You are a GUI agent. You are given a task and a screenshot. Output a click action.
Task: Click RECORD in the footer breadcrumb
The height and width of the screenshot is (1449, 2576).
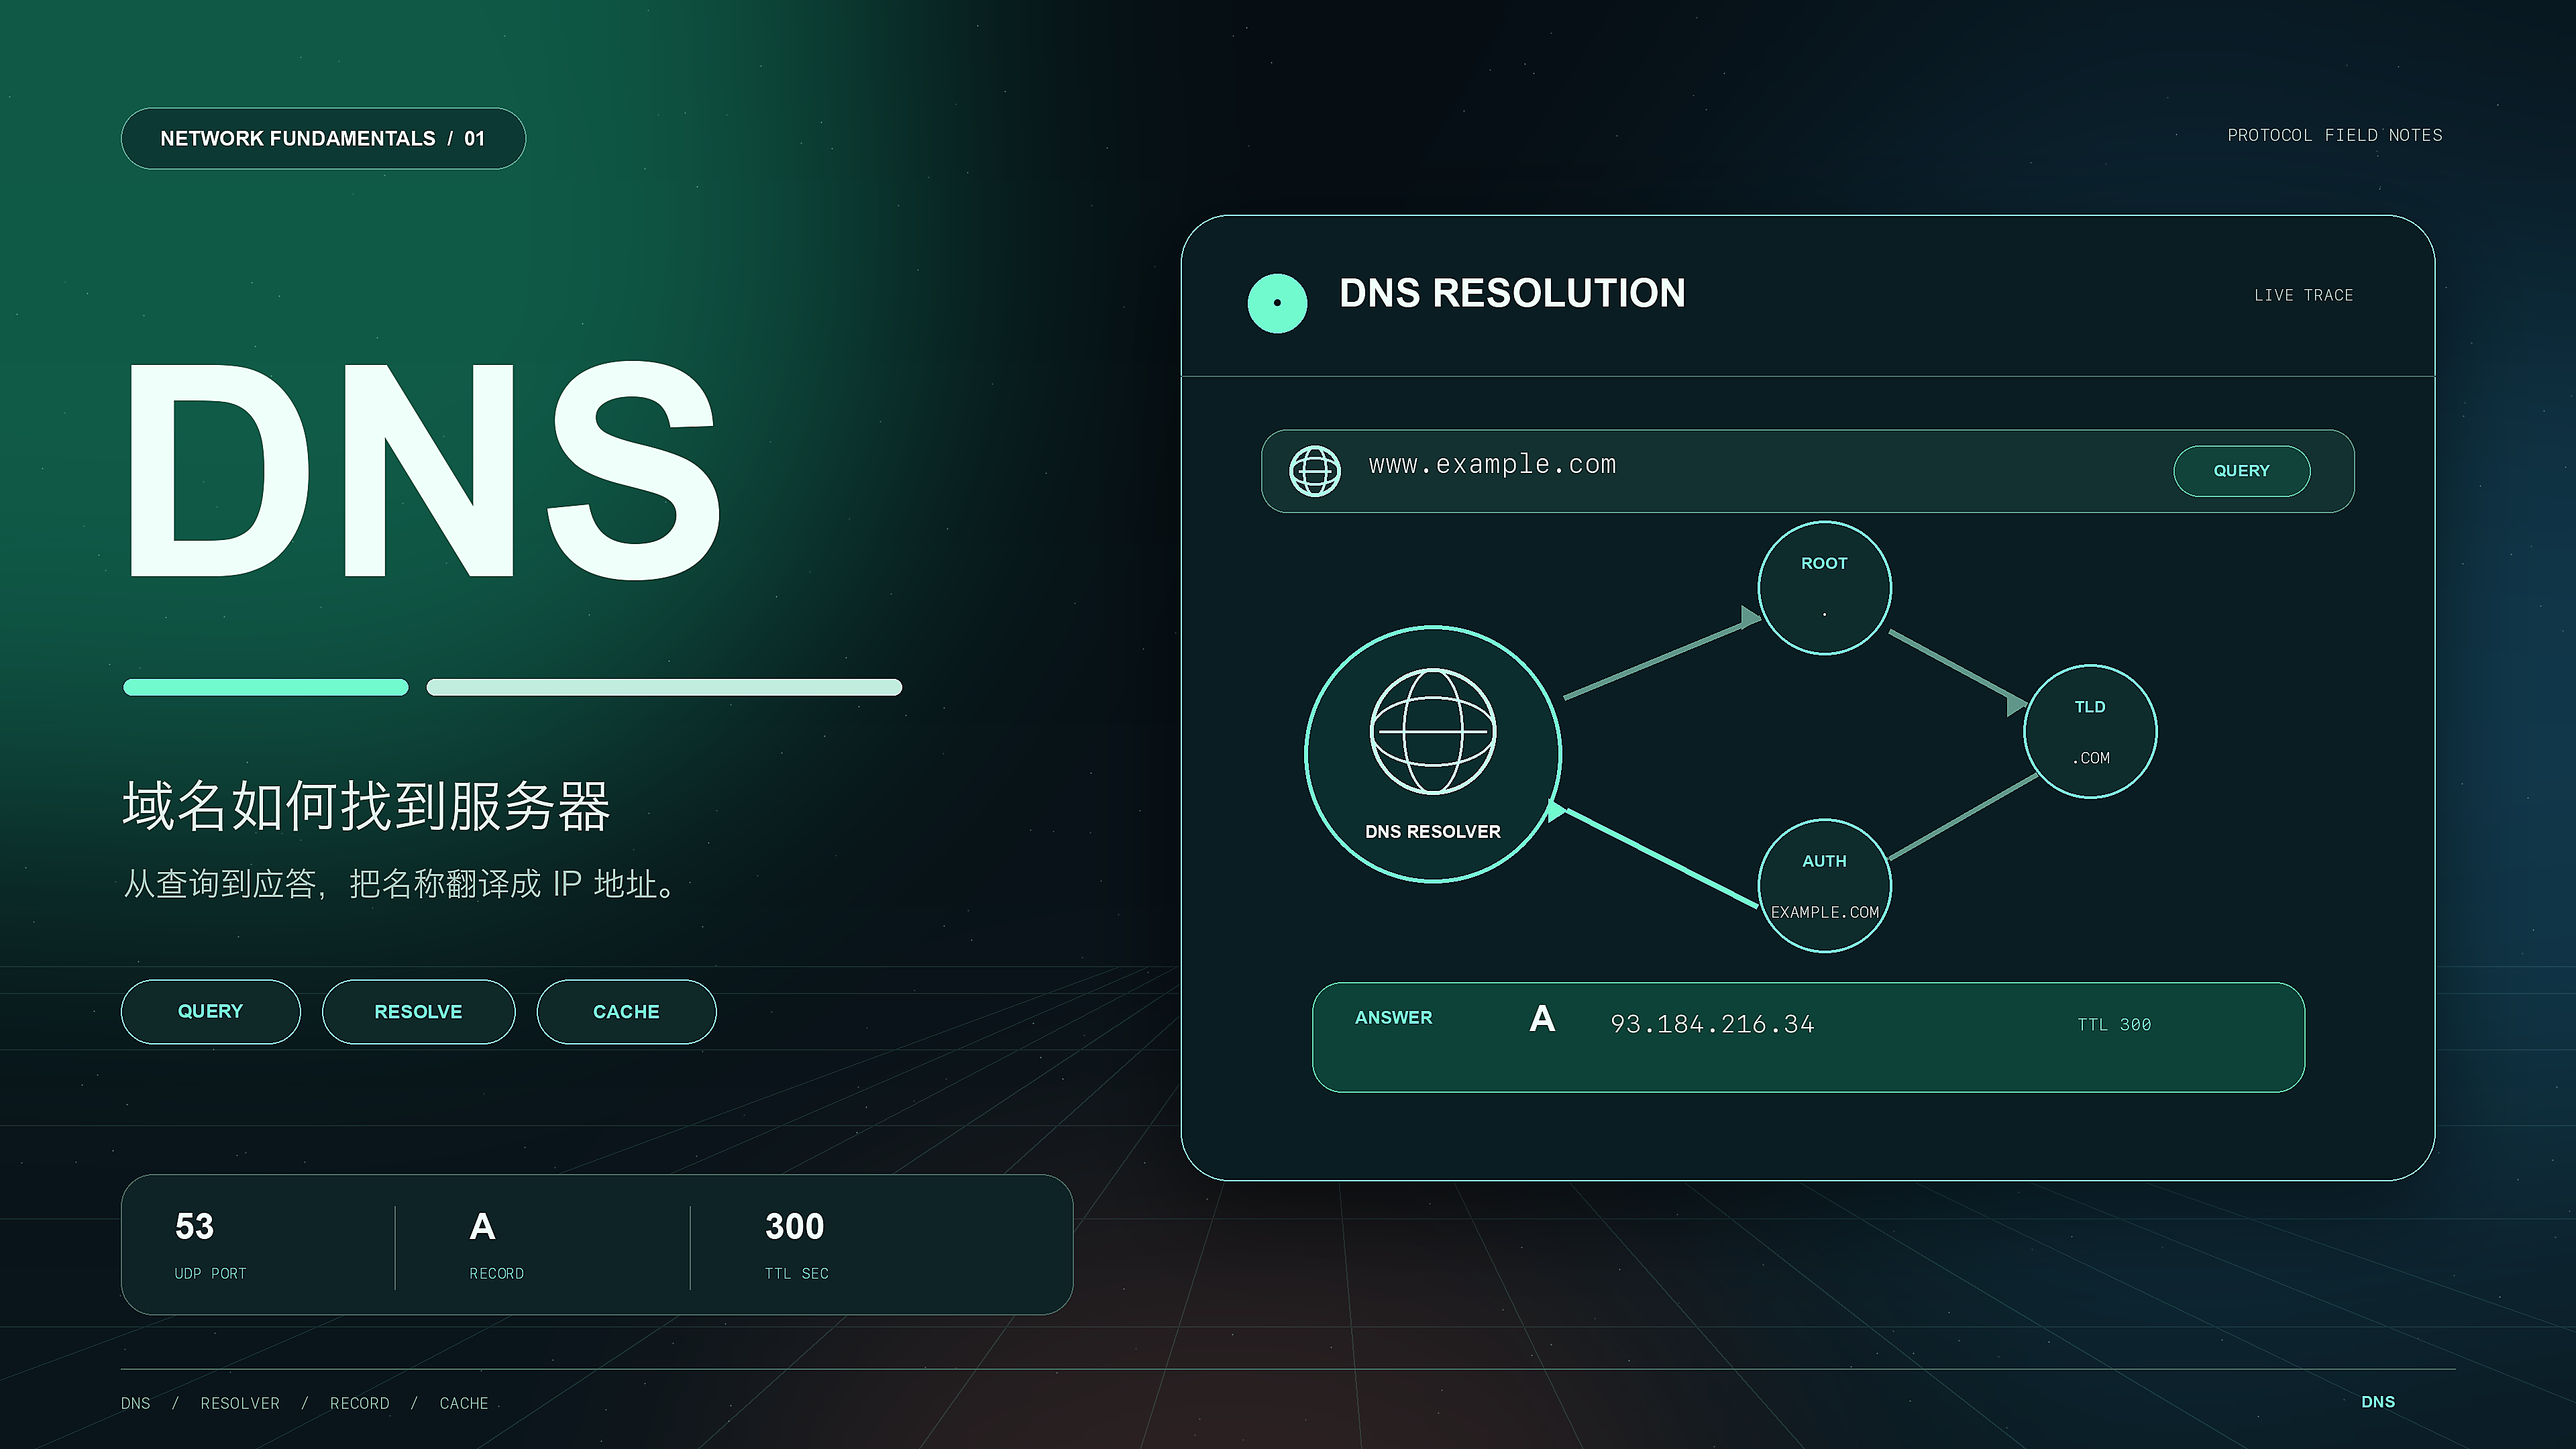pyautogui.click(x=359, y=1403)
